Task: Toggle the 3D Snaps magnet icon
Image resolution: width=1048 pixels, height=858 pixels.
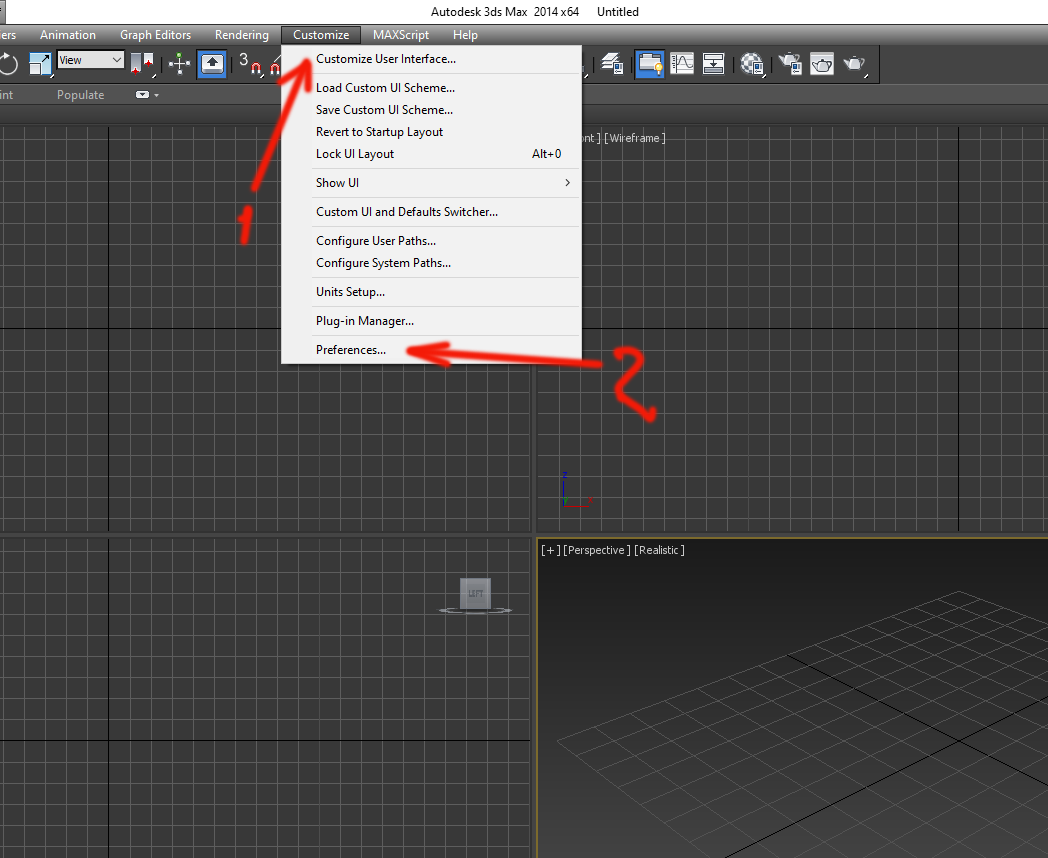Action: [251, 64]
